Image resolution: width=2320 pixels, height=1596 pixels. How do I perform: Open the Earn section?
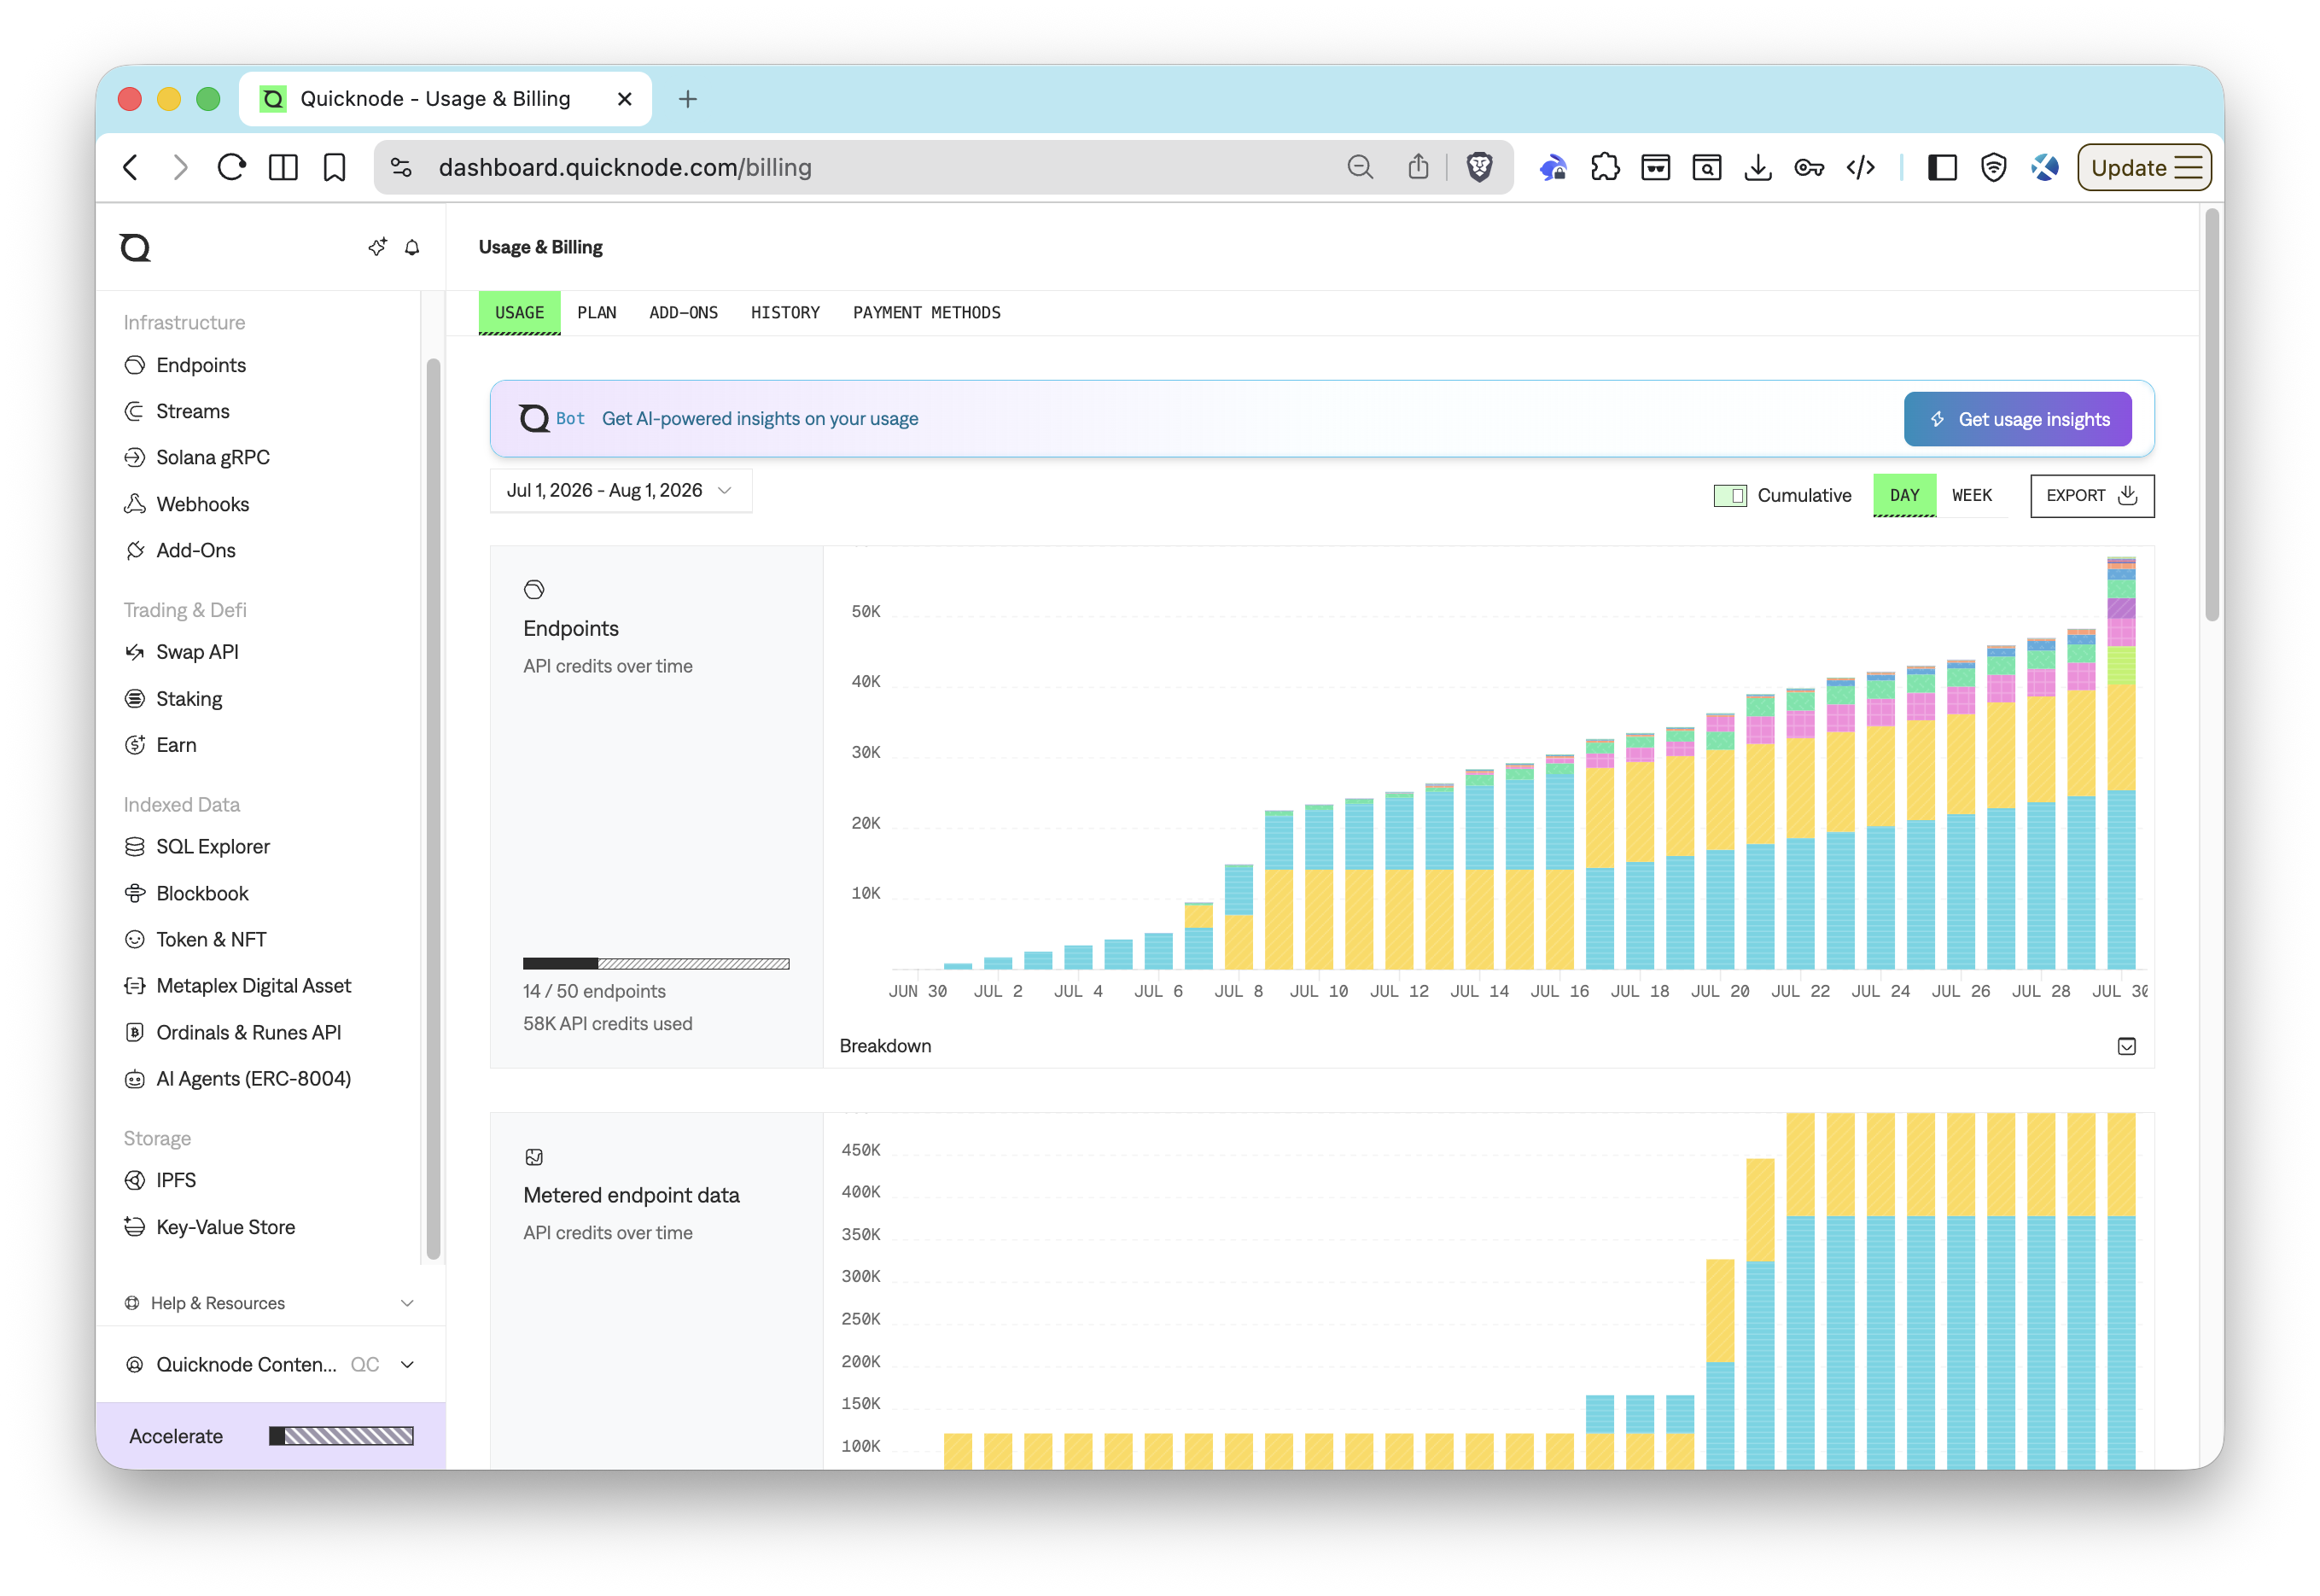(176, 745)
